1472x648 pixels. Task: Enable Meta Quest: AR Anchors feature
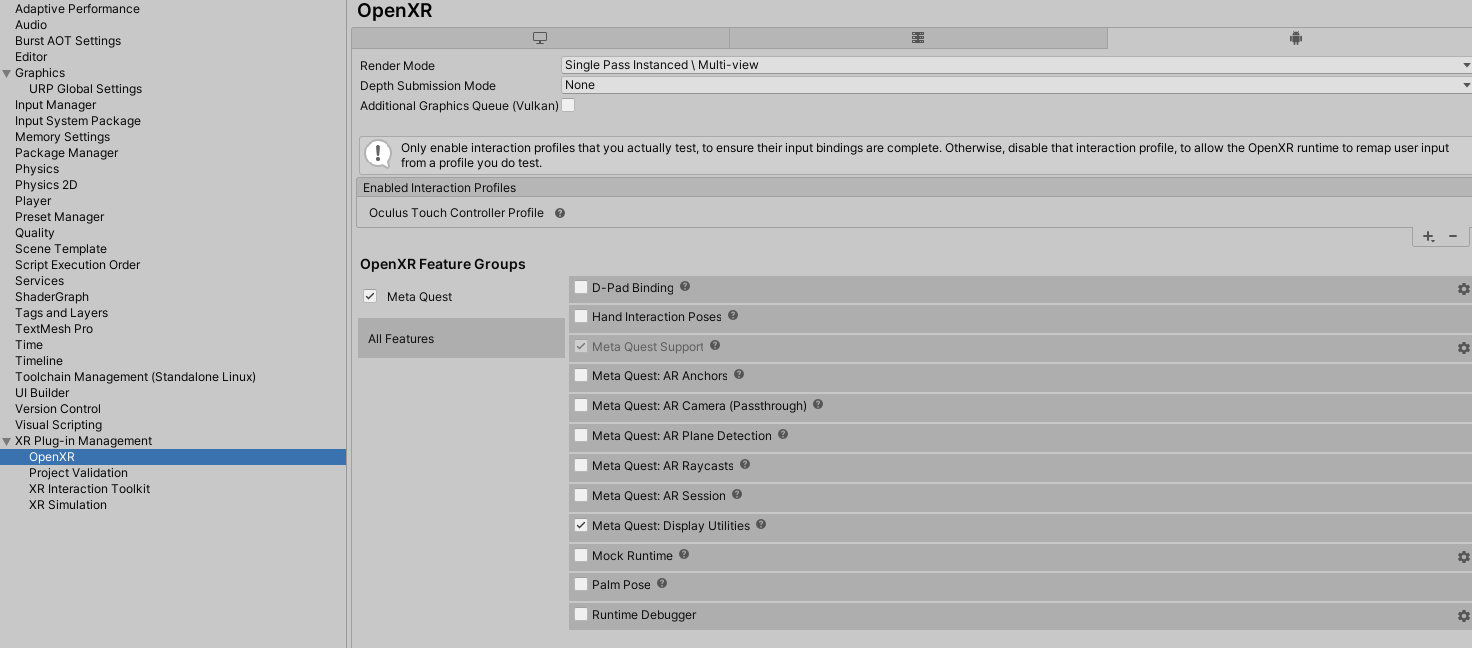(581, 375)
